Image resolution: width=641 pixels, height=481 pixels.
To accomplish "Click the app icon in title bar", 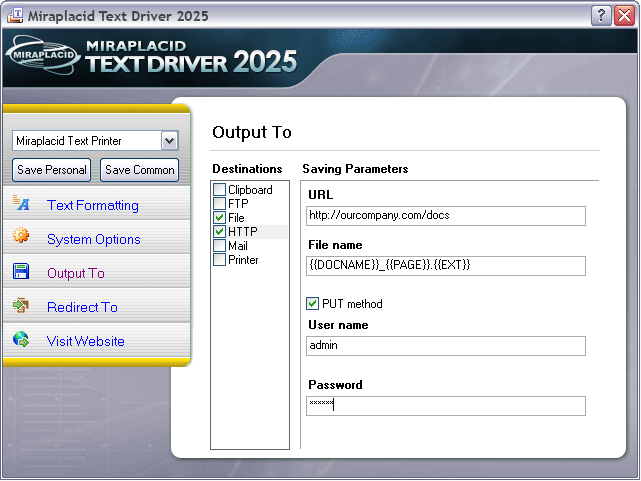I will (x=15, y=16).
